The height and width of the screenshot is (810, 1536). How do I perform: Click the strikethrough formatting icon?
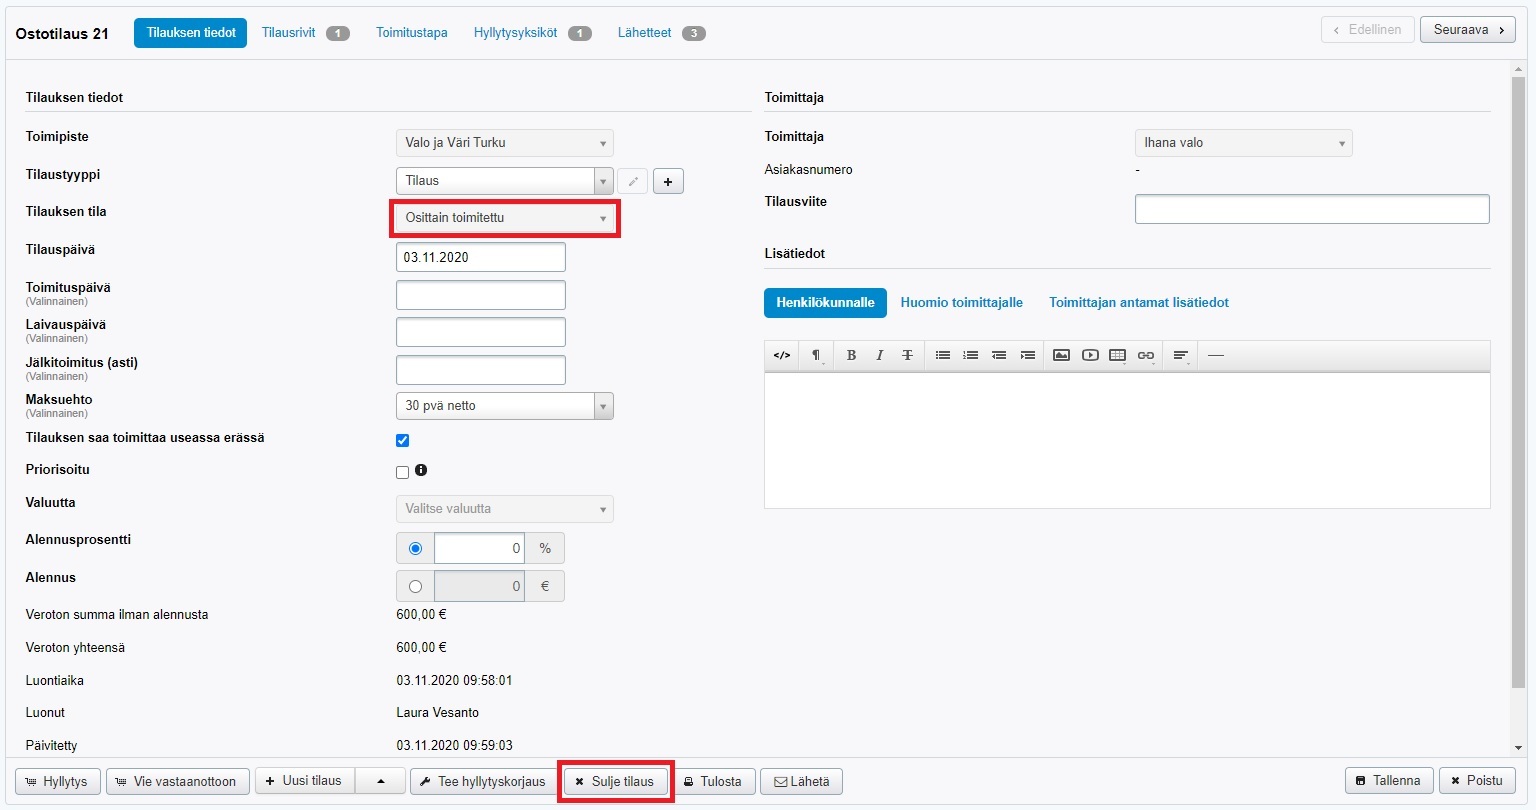907,355
